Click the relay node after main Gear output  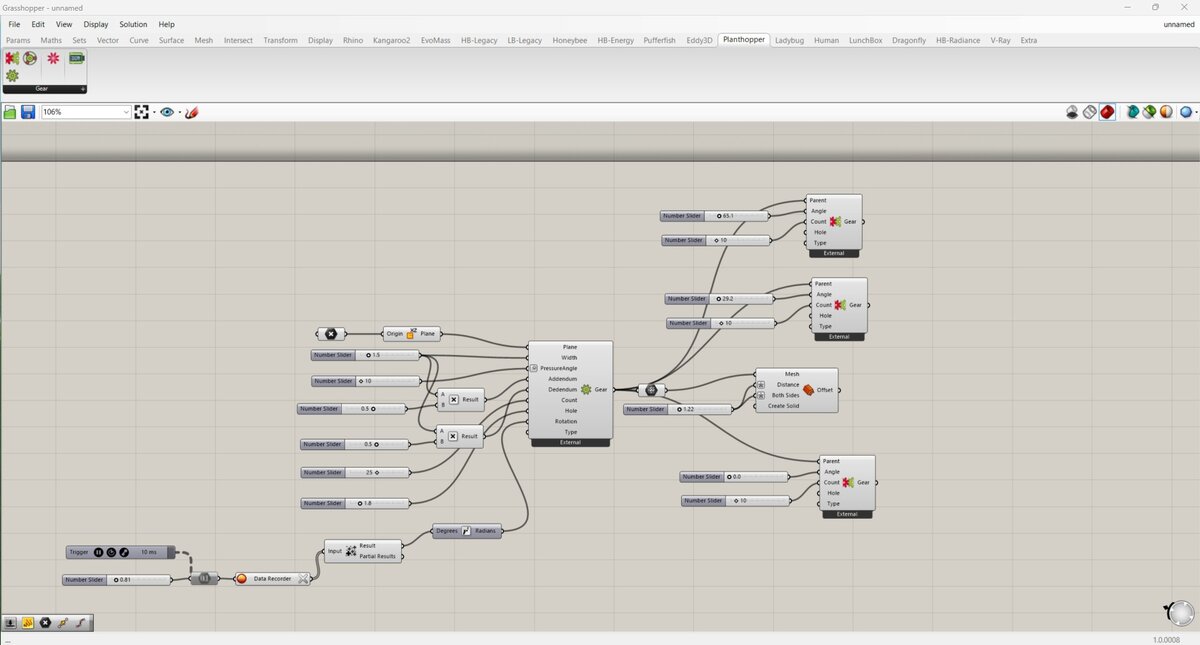(651, 390)
